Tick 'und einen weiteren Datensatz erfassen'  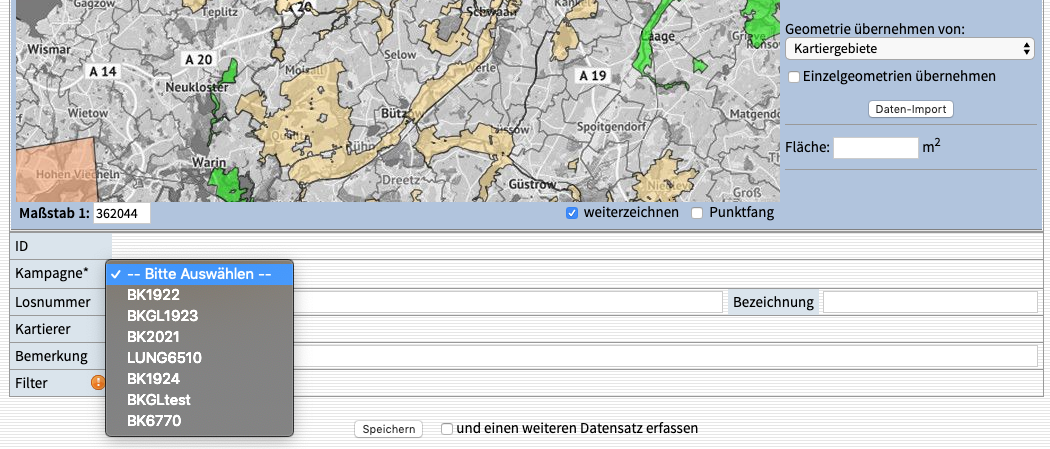pos(447,429)
